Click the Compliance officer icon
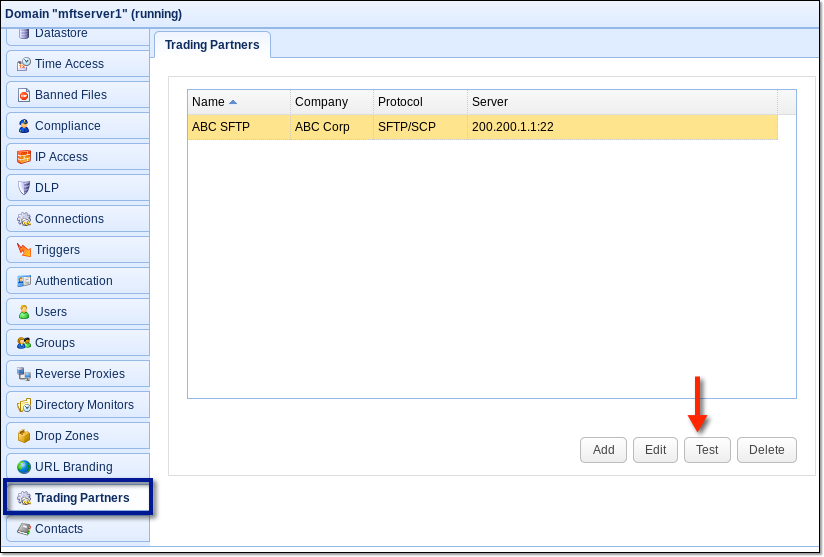This screenshot has width=824, height=557. [x=24, y=126]
